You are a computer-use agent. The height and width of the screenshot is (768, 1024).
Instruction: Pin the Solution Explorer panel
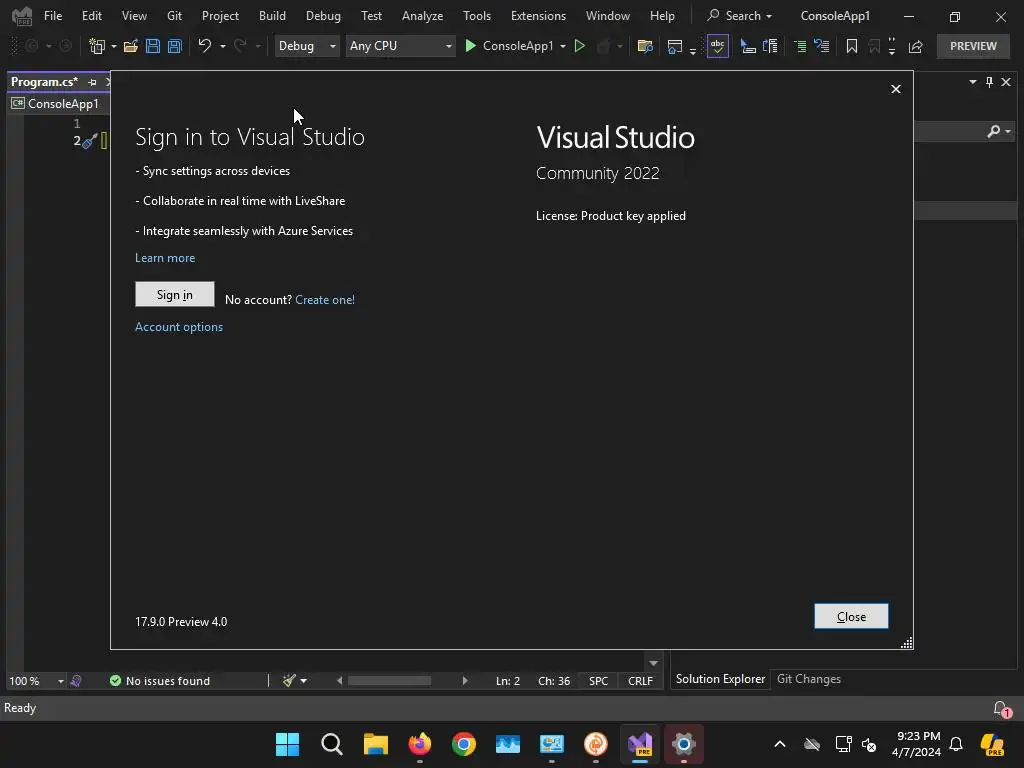[989, 82]
